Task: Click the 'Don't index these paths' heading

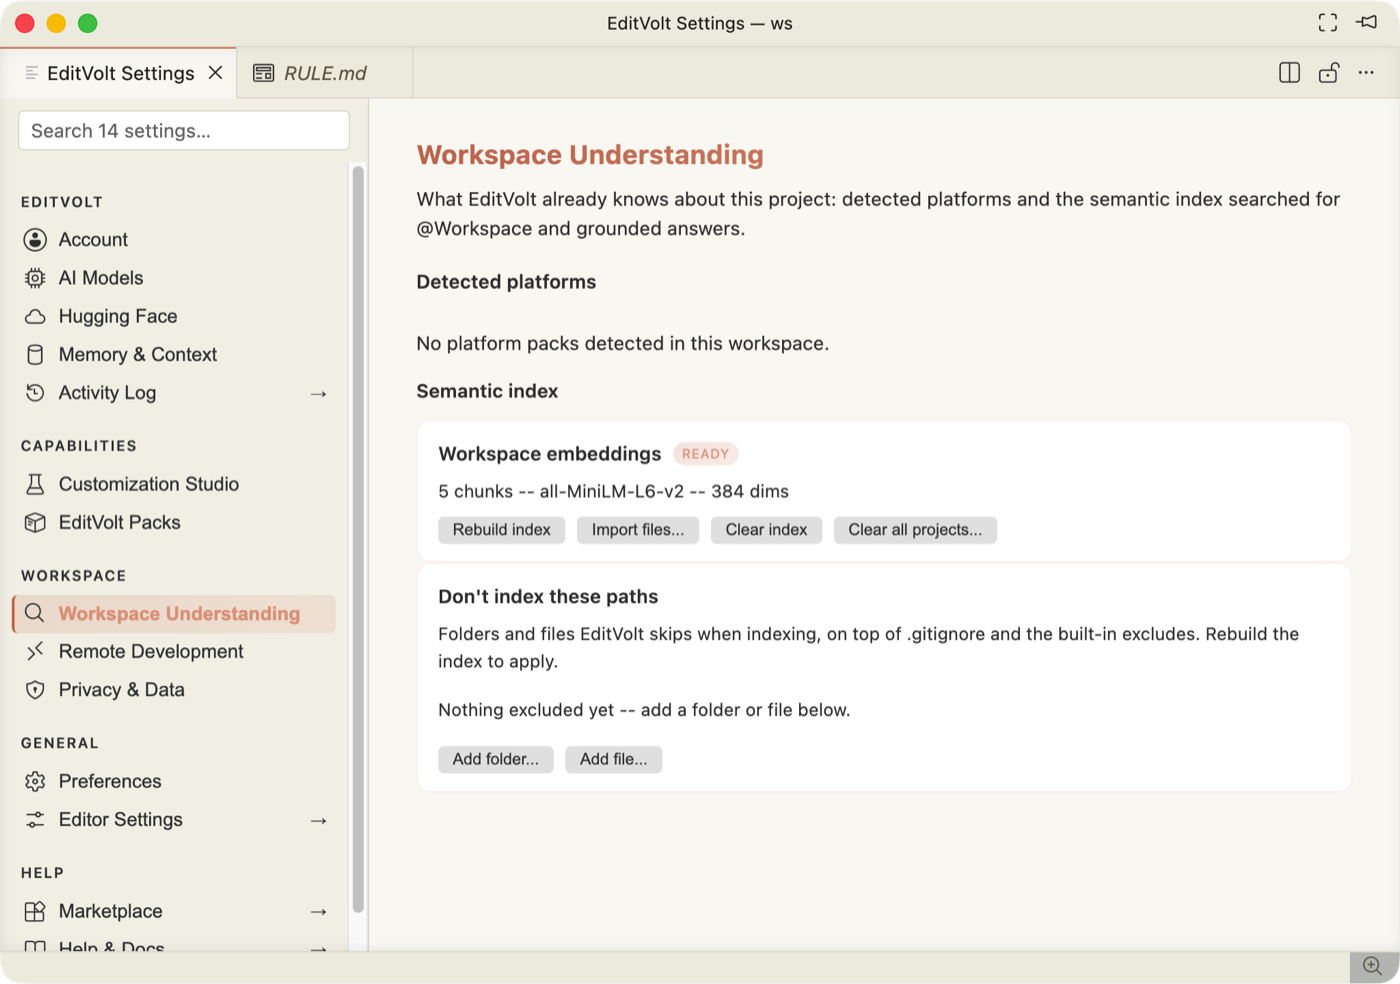Action: 548,597
